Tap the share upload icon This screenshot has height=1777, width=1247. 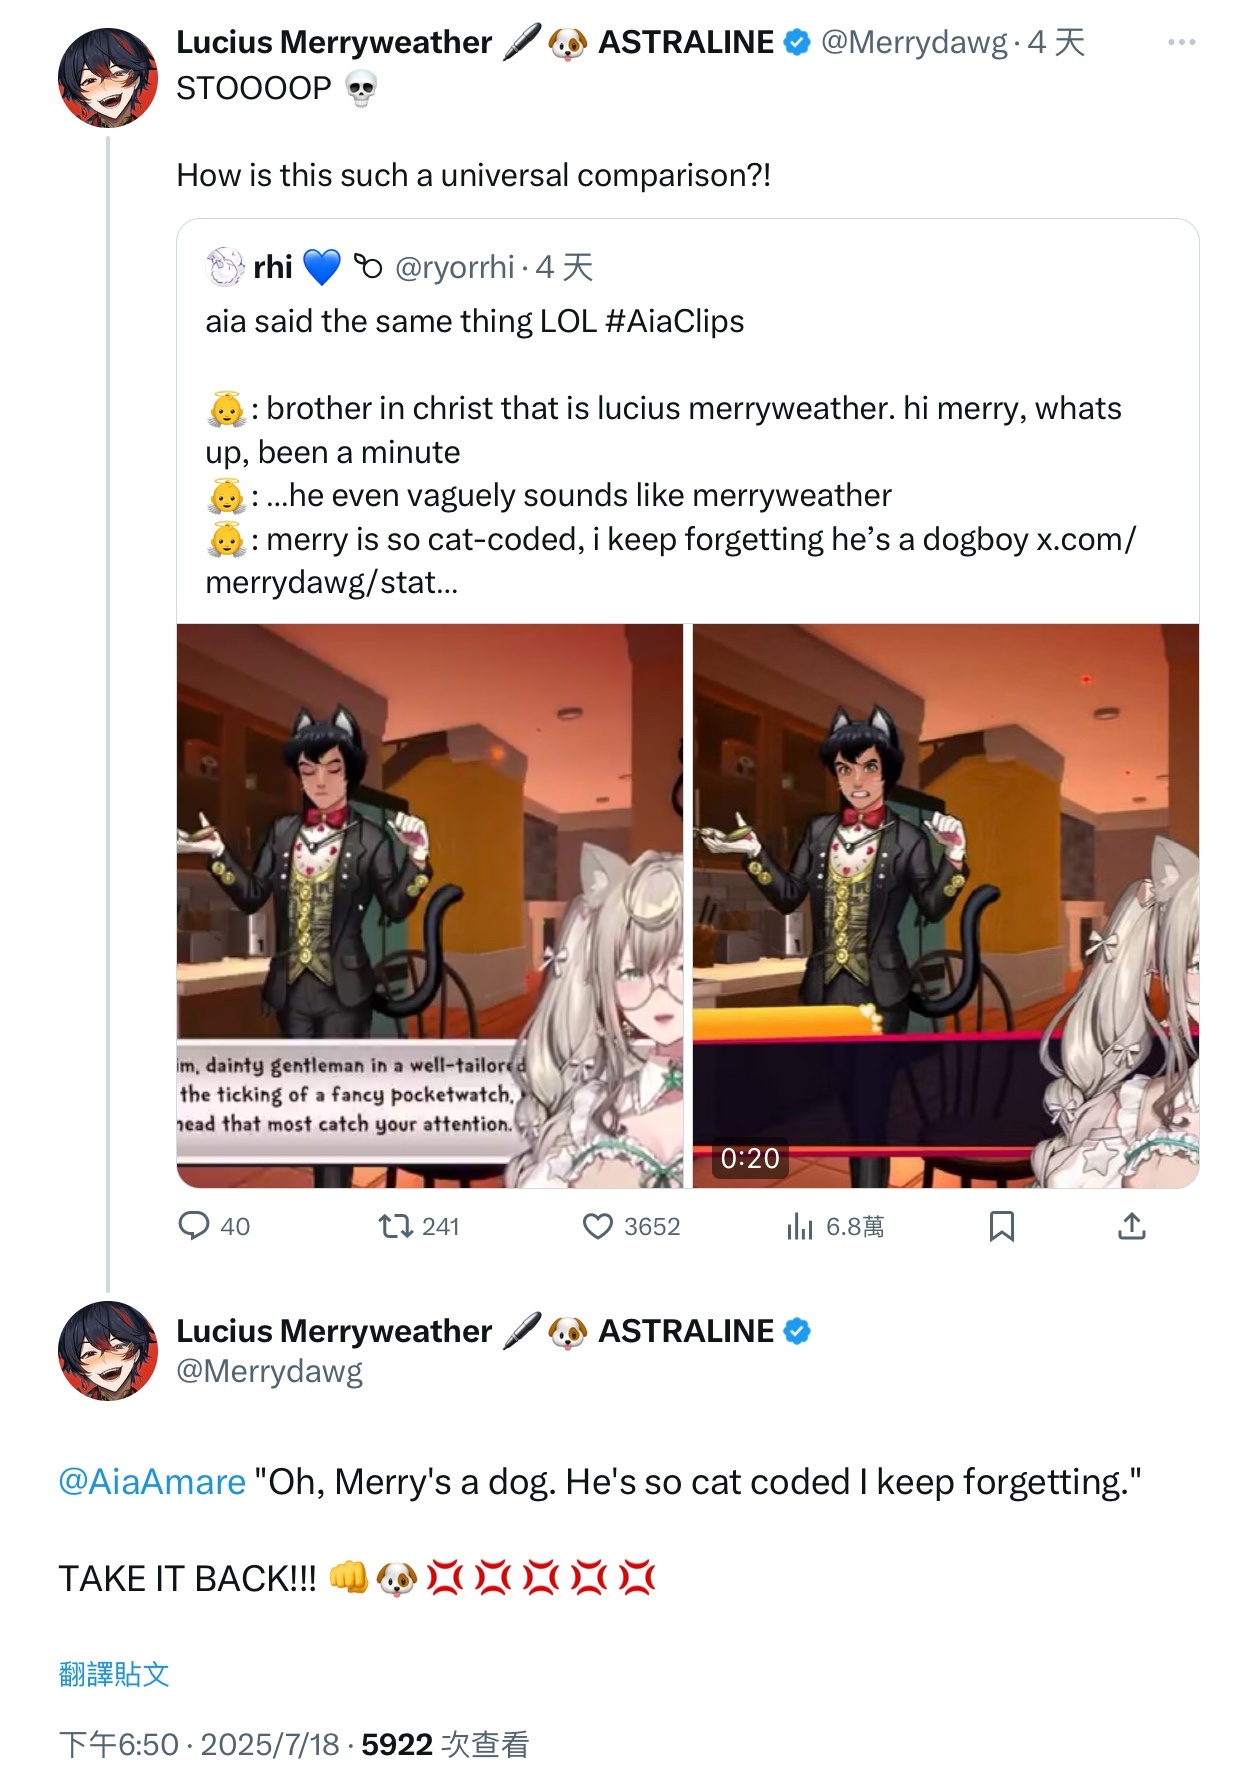pos(1131,1226)
